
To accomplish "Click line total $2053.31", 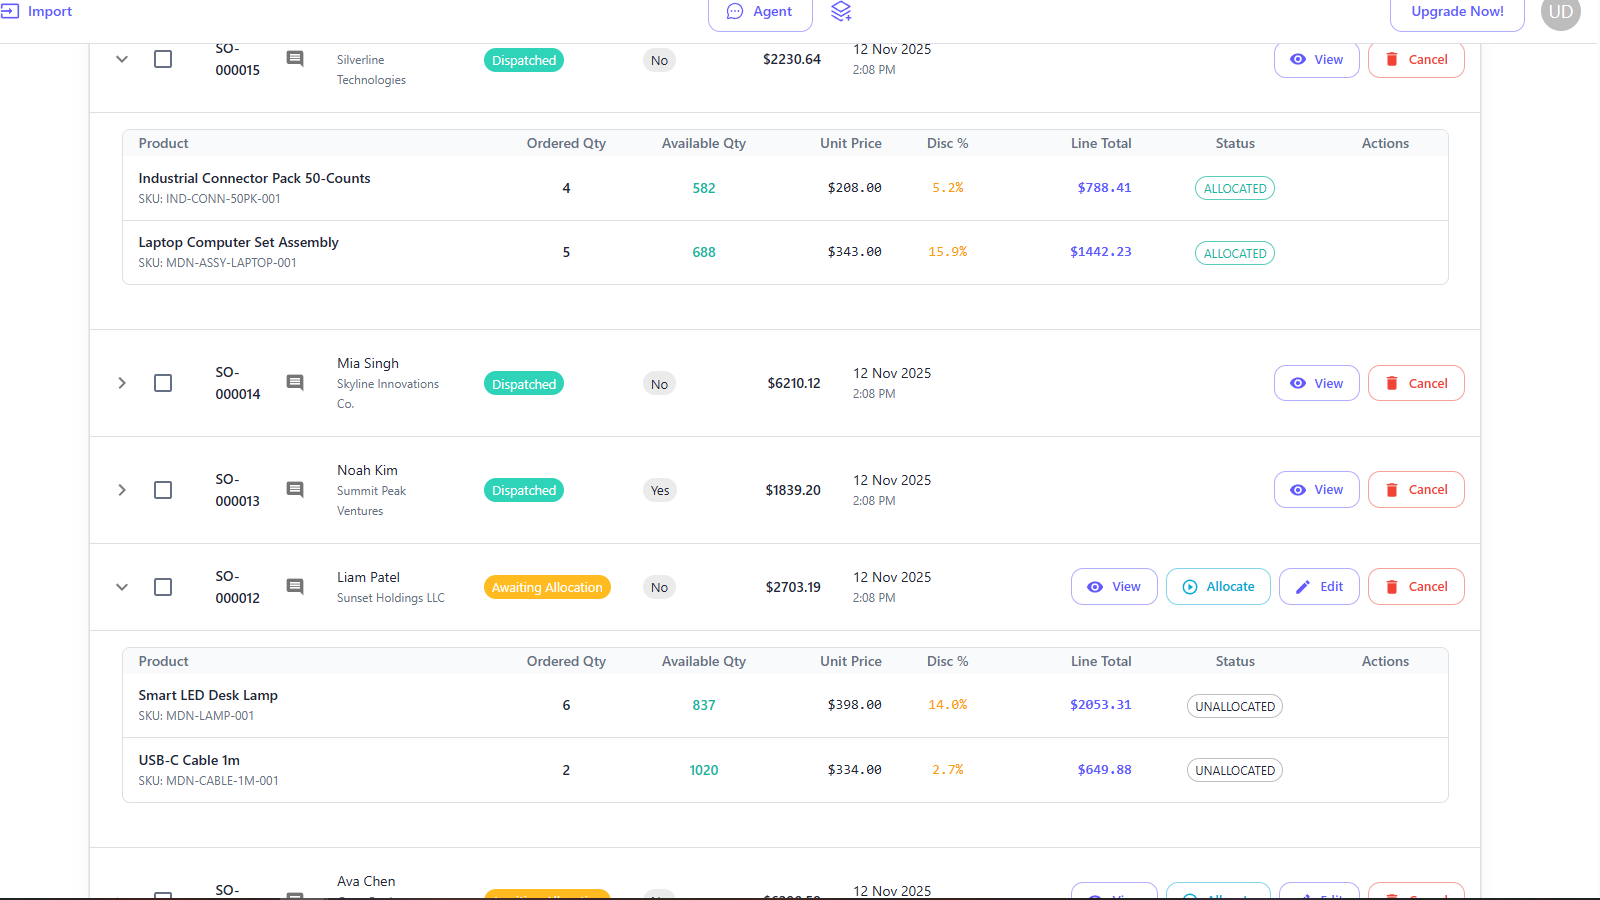I will [x=1101, y=705].
